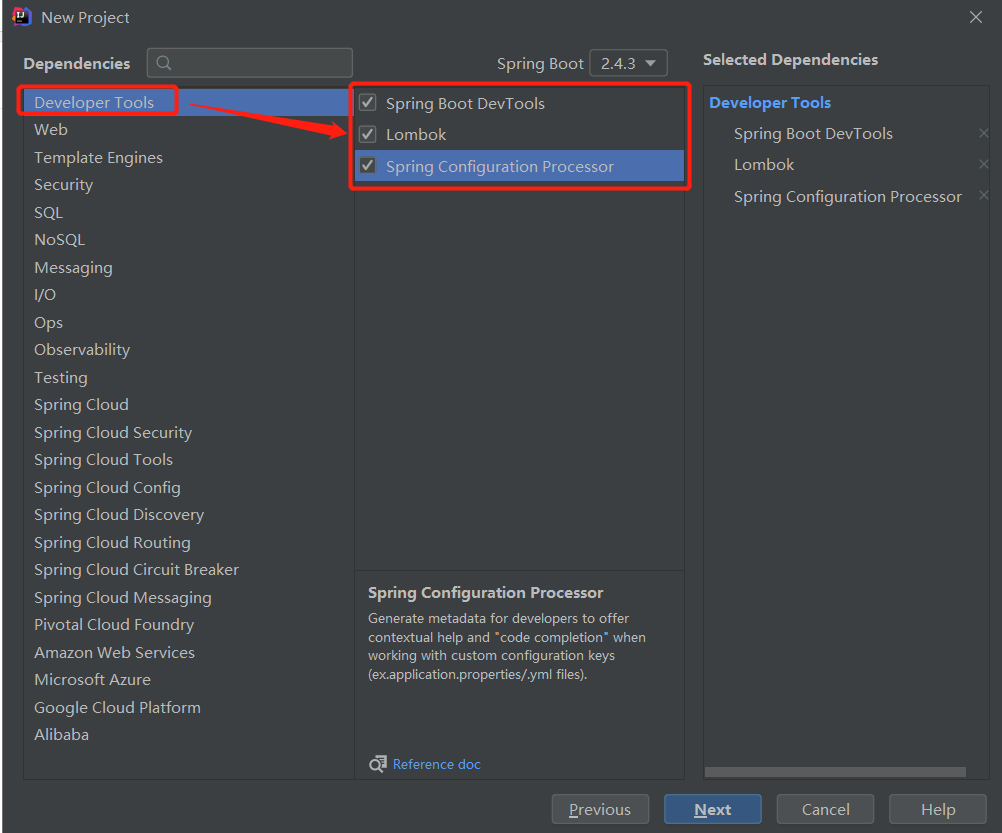Open the Spring Boot version dropdown
The width and height of the screenshot is (1002, 833).
coord(628,62)
